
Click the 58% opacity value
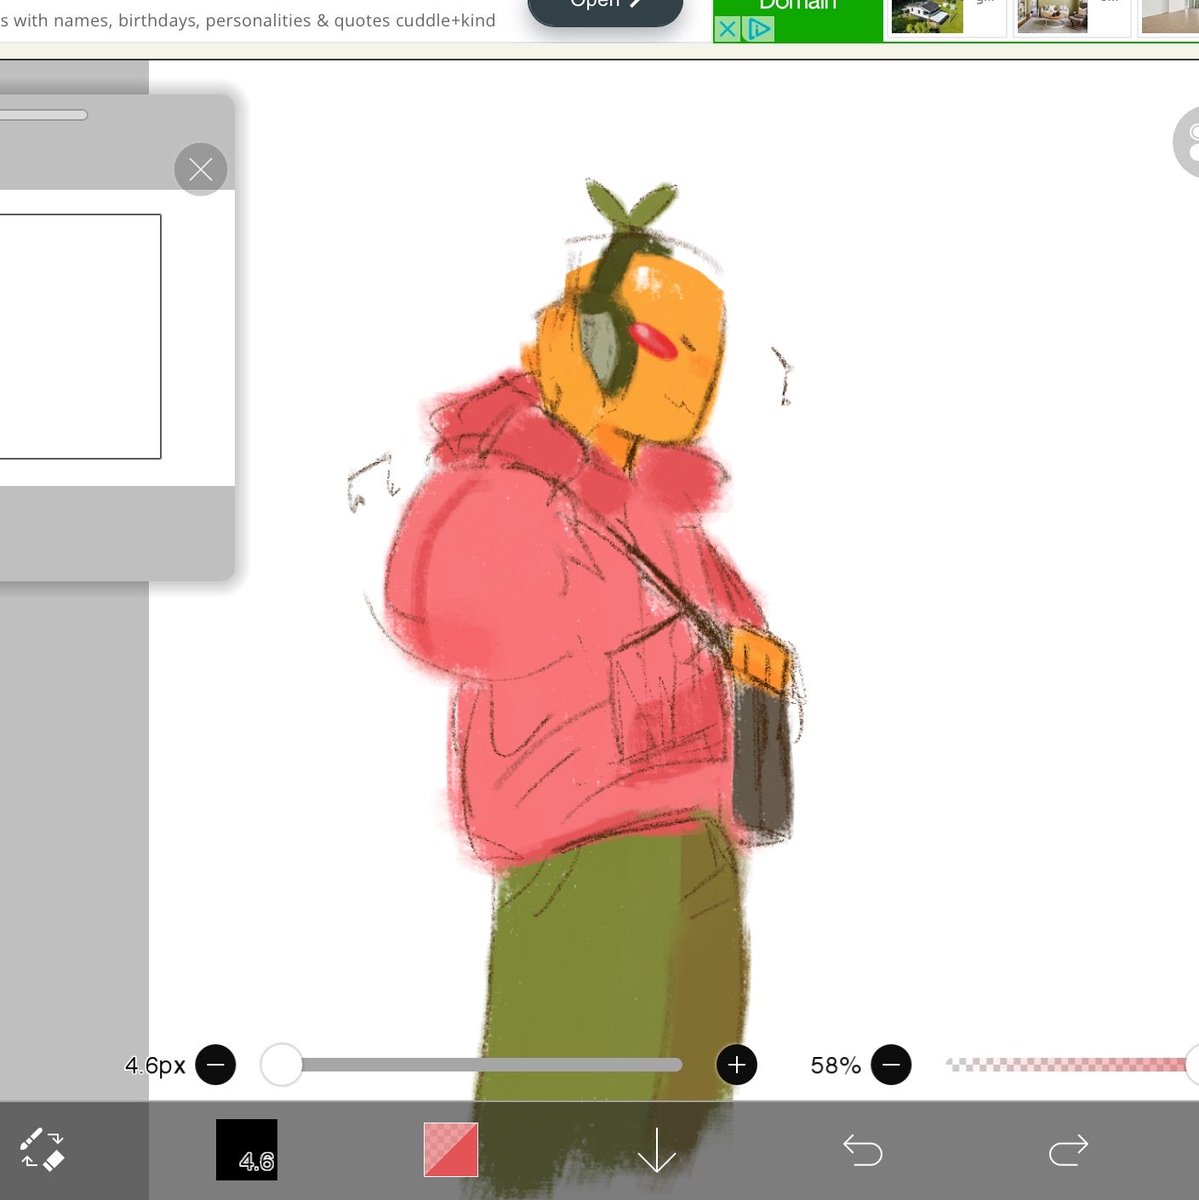pyautogui.click(x=835, y=1066)
